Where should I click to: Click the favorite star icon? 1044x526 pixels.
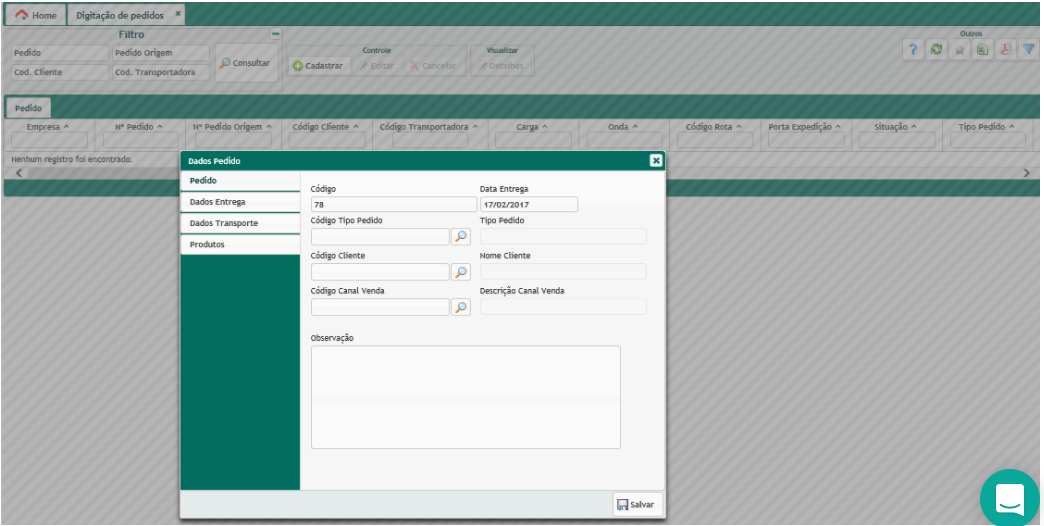coord(959,50)
